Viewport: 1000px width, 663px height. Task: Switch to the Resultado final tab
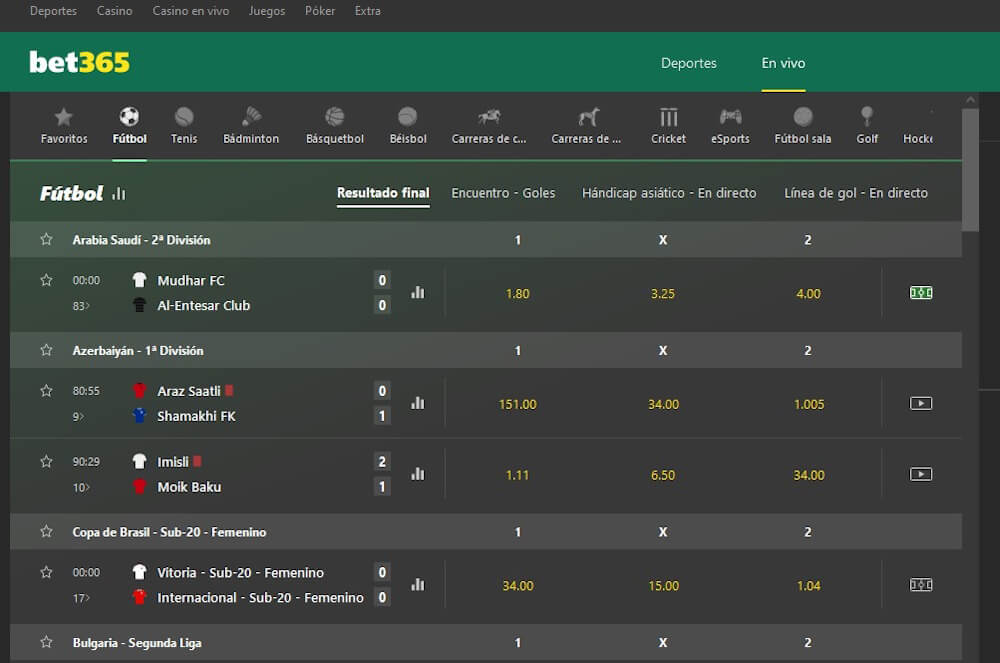pyautogui.click(x=383, y=193)
